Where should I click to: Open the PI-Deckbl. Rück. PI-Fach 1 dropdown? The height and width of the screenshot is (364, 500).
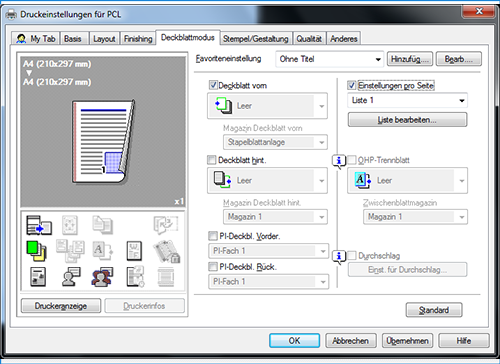(269, 282)
